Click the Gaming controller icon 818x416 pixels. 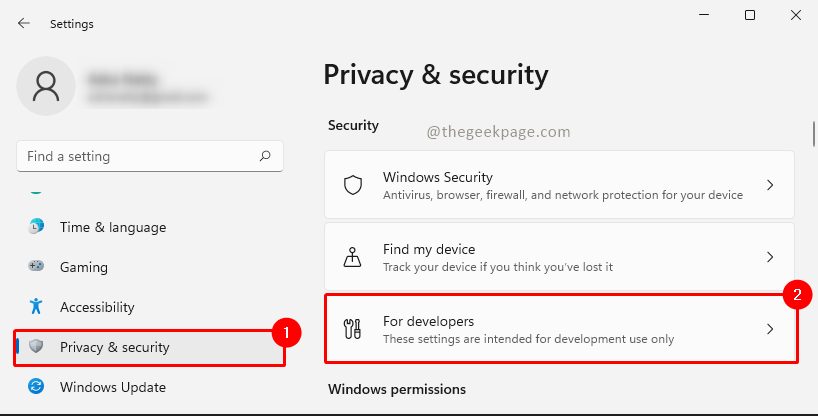(x=37, y=267)
